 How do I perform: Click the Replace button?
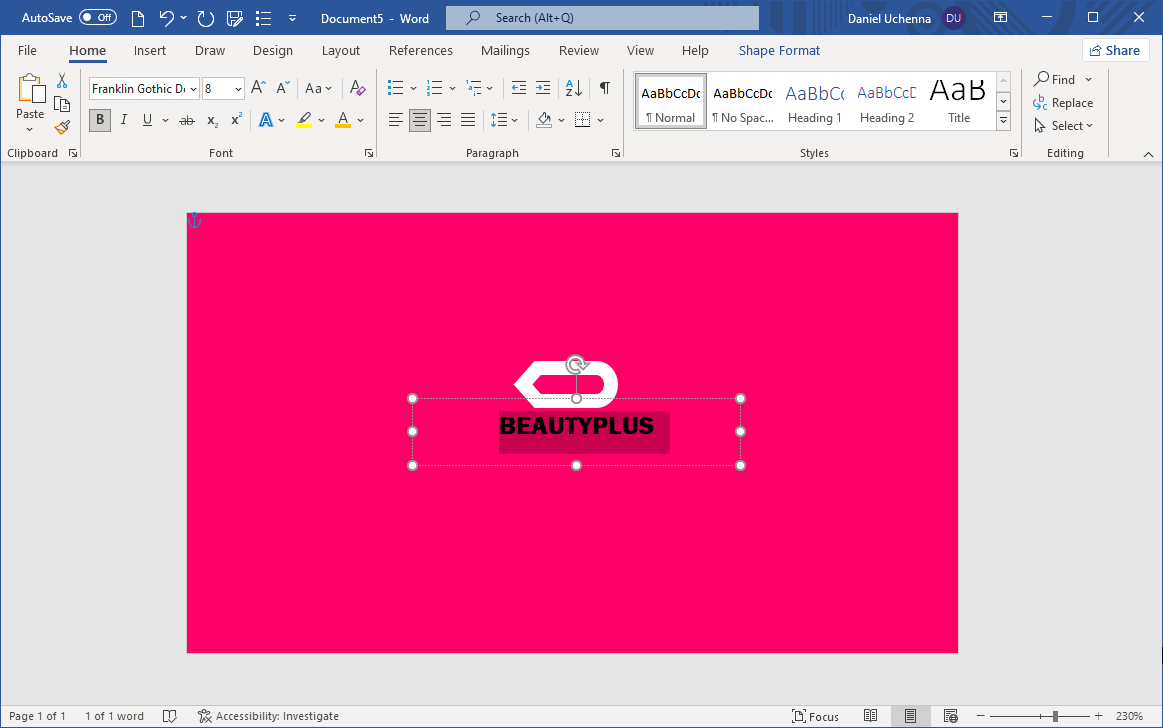point(1063,103)
